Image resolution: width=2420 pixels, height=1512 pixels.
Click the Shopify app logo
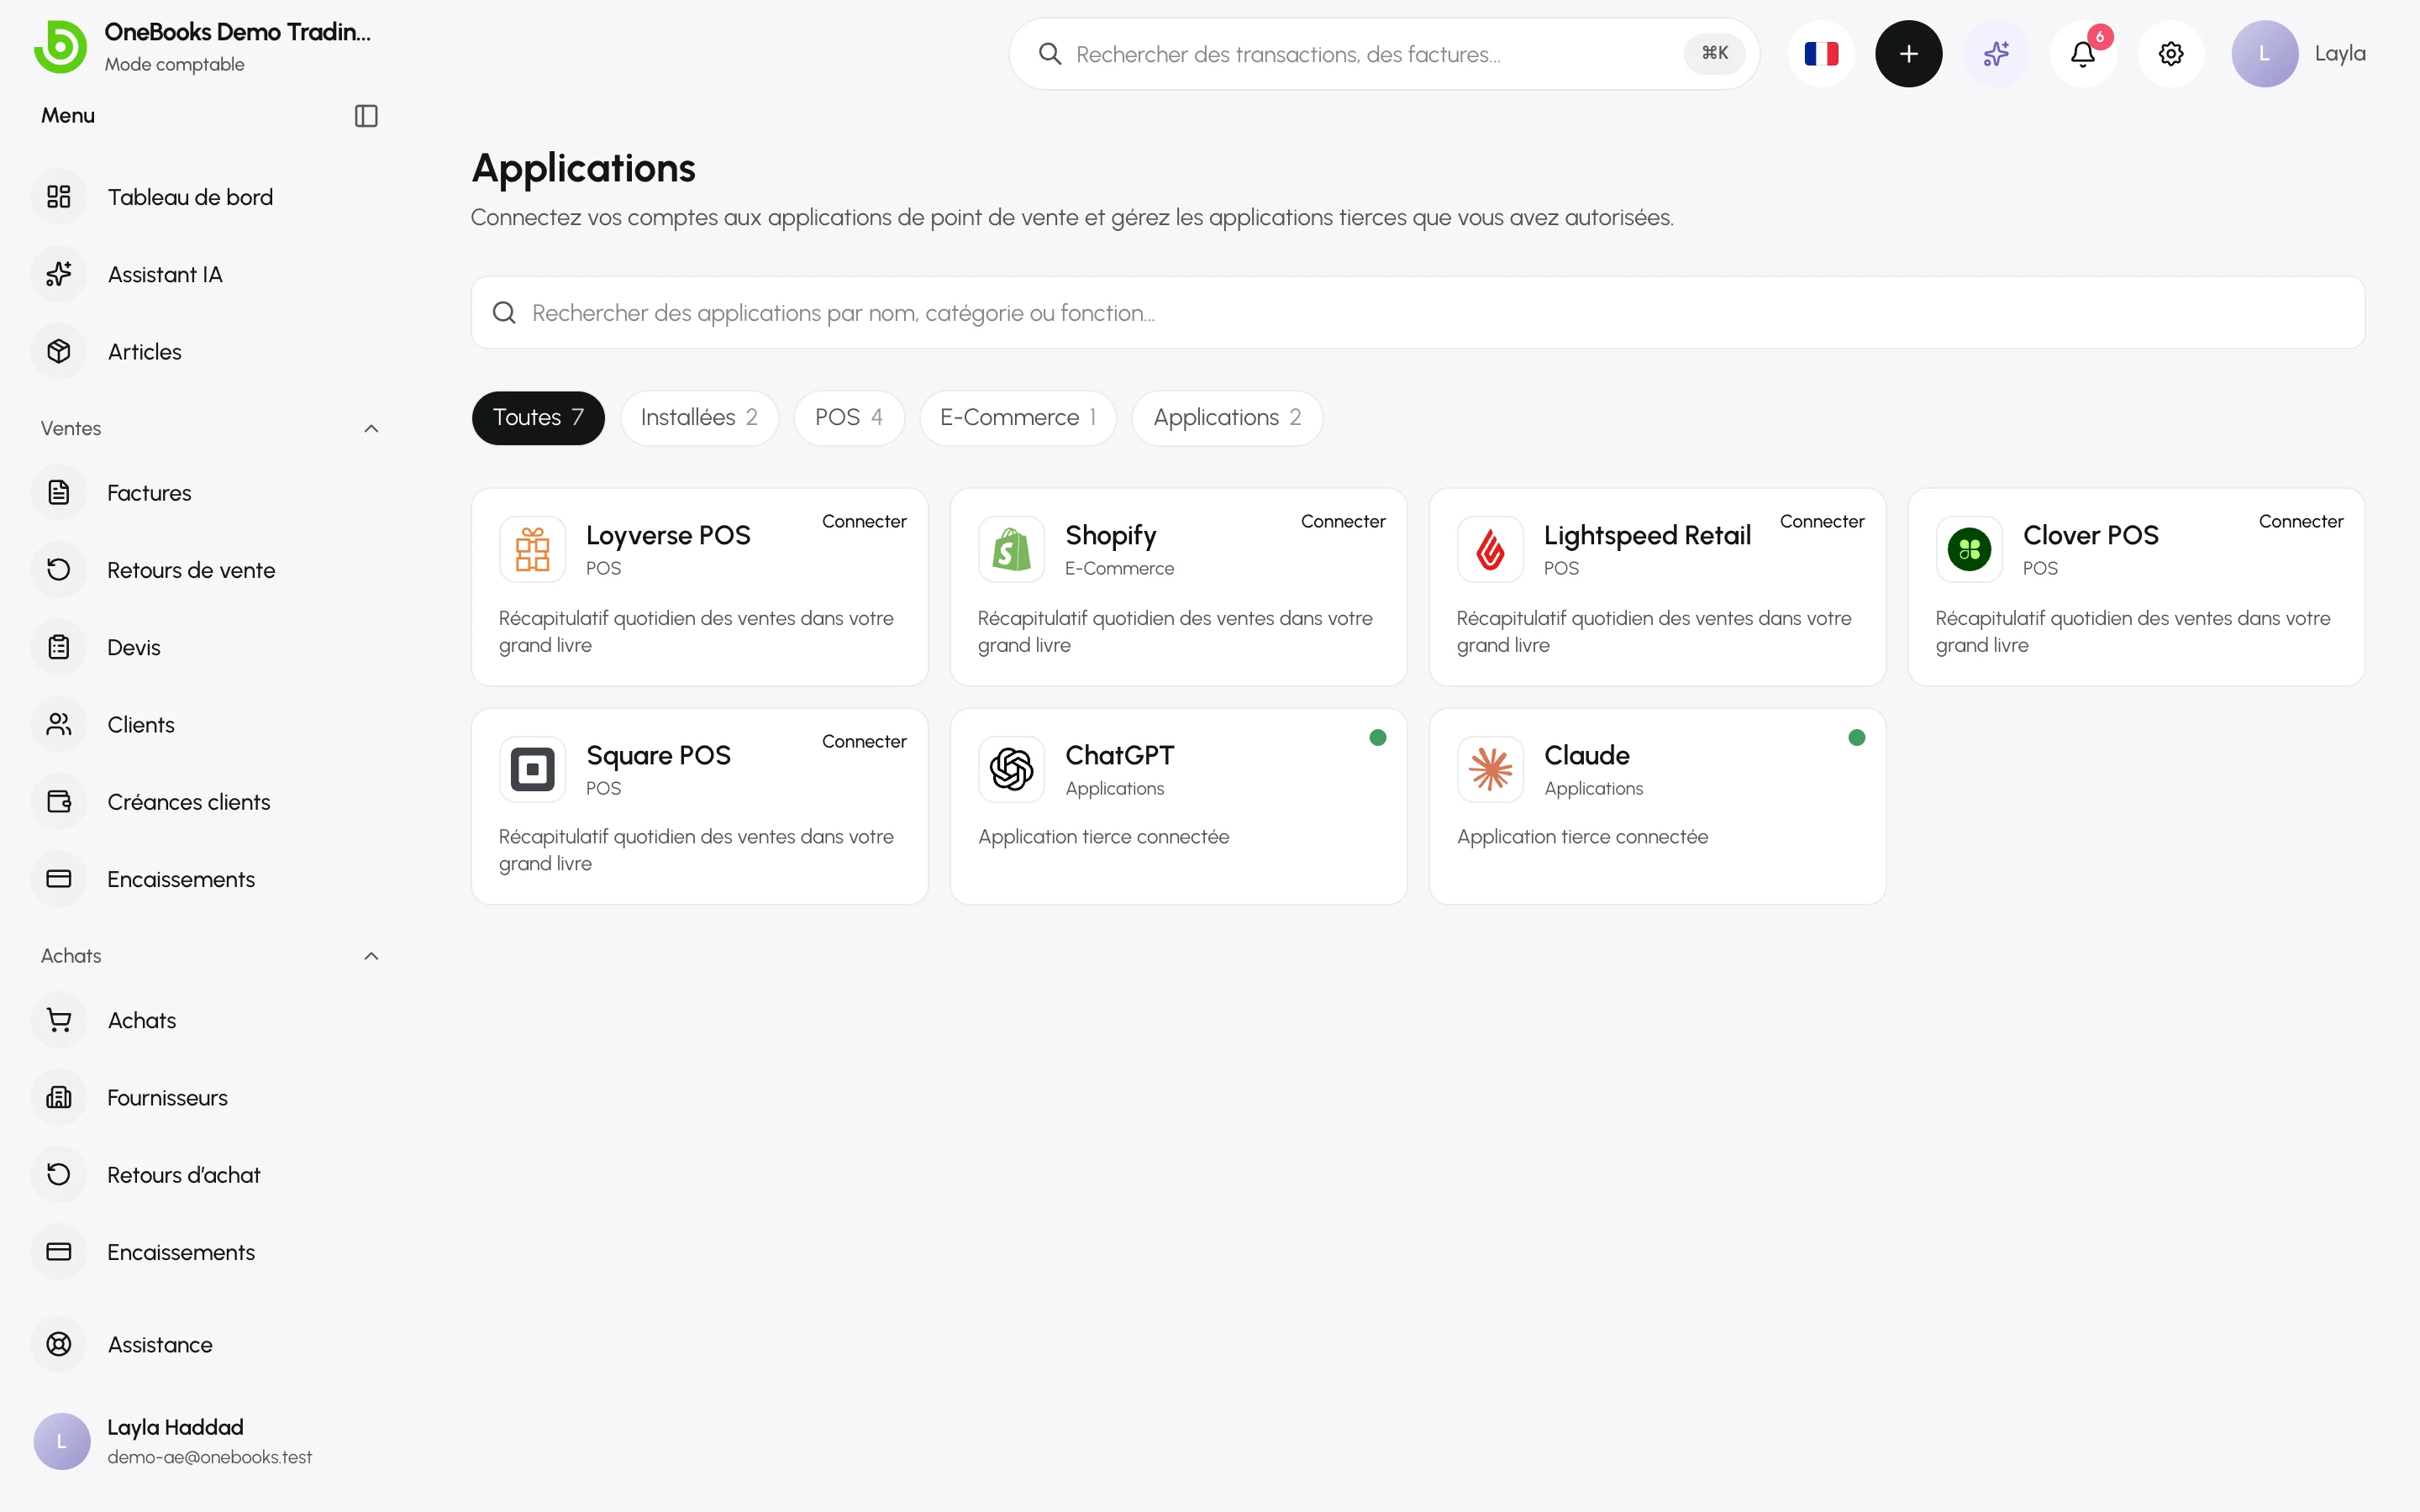point(1011,549)
